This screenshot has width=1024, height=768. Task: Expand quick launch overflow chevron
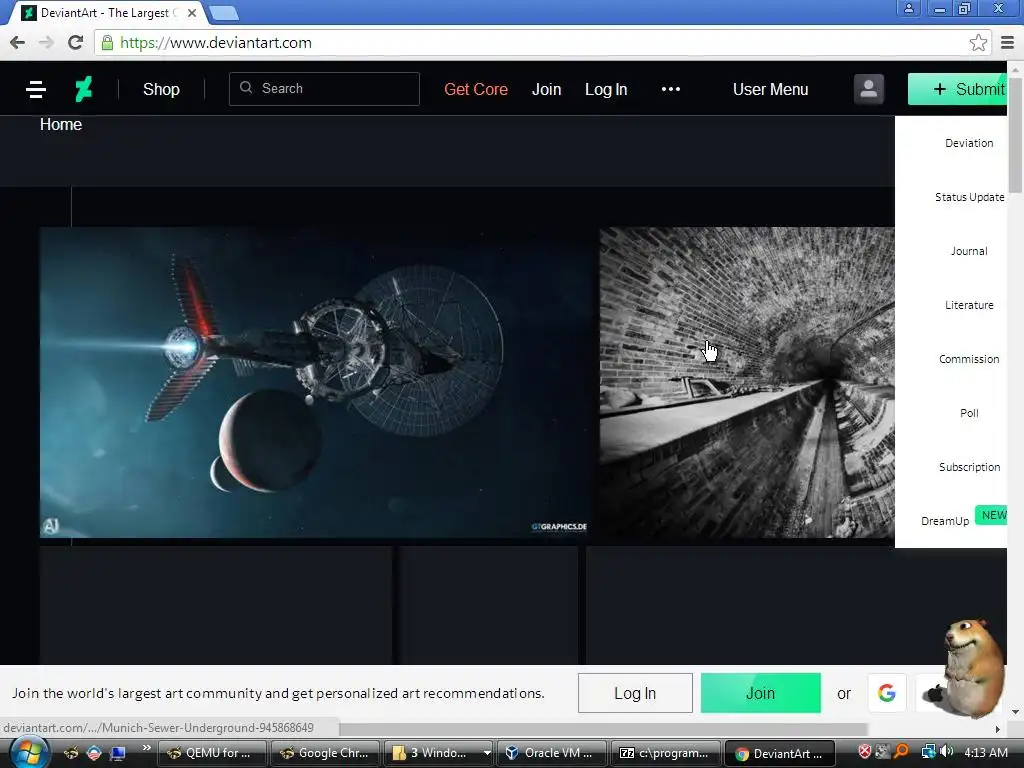pos(146,748)
